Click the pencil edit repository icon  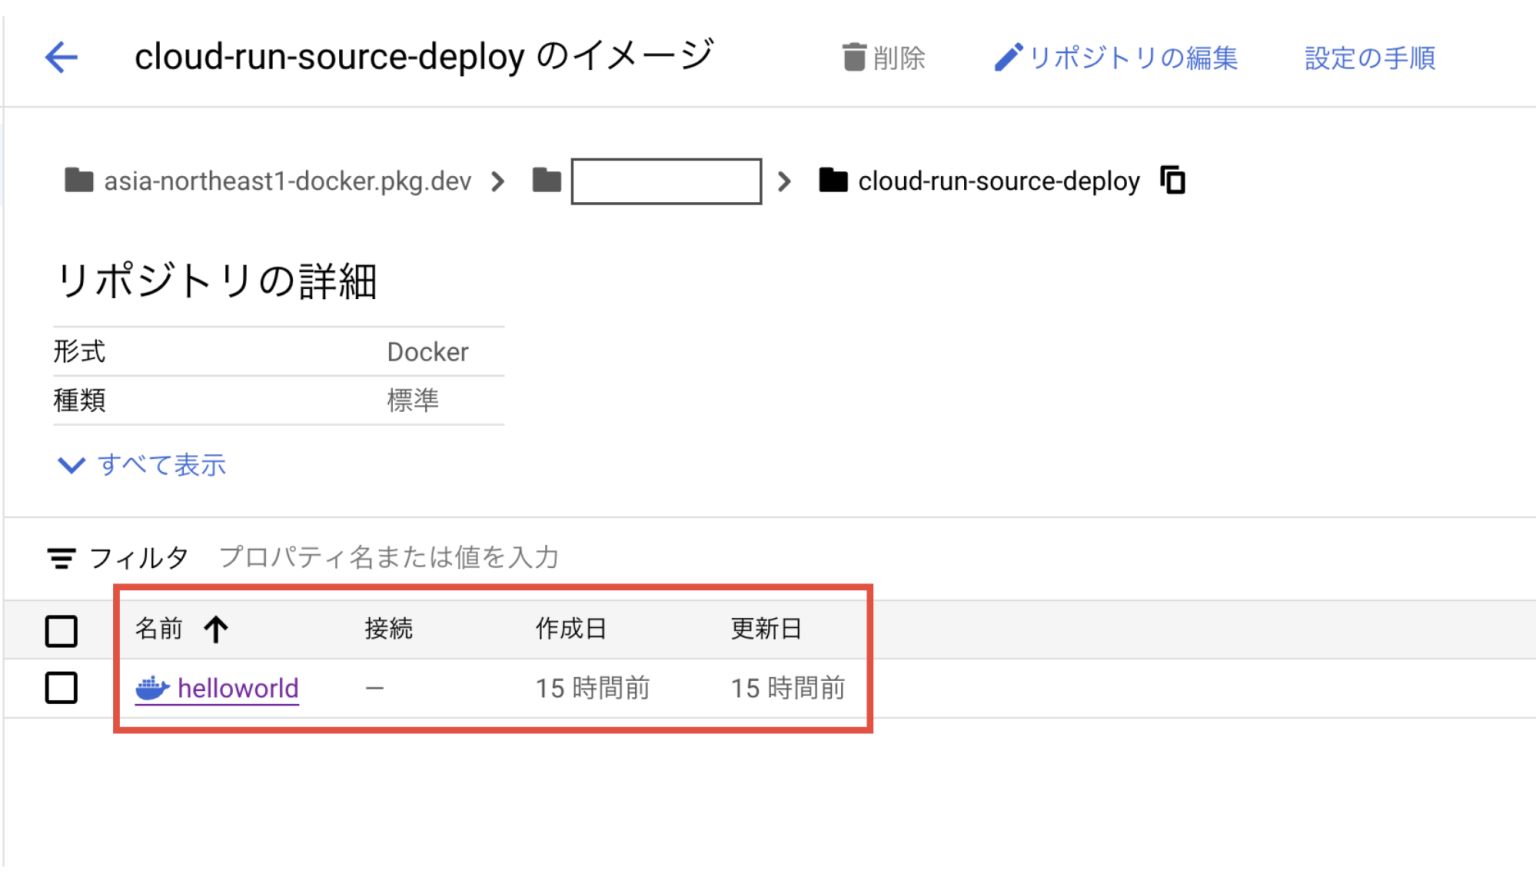1007,58
